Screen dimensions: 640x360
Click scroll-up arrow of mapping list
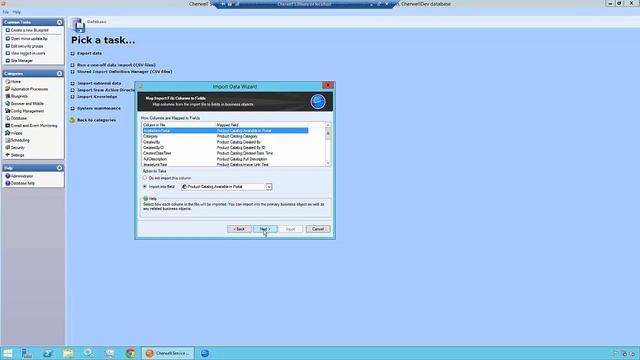click(x=328, y=124)
